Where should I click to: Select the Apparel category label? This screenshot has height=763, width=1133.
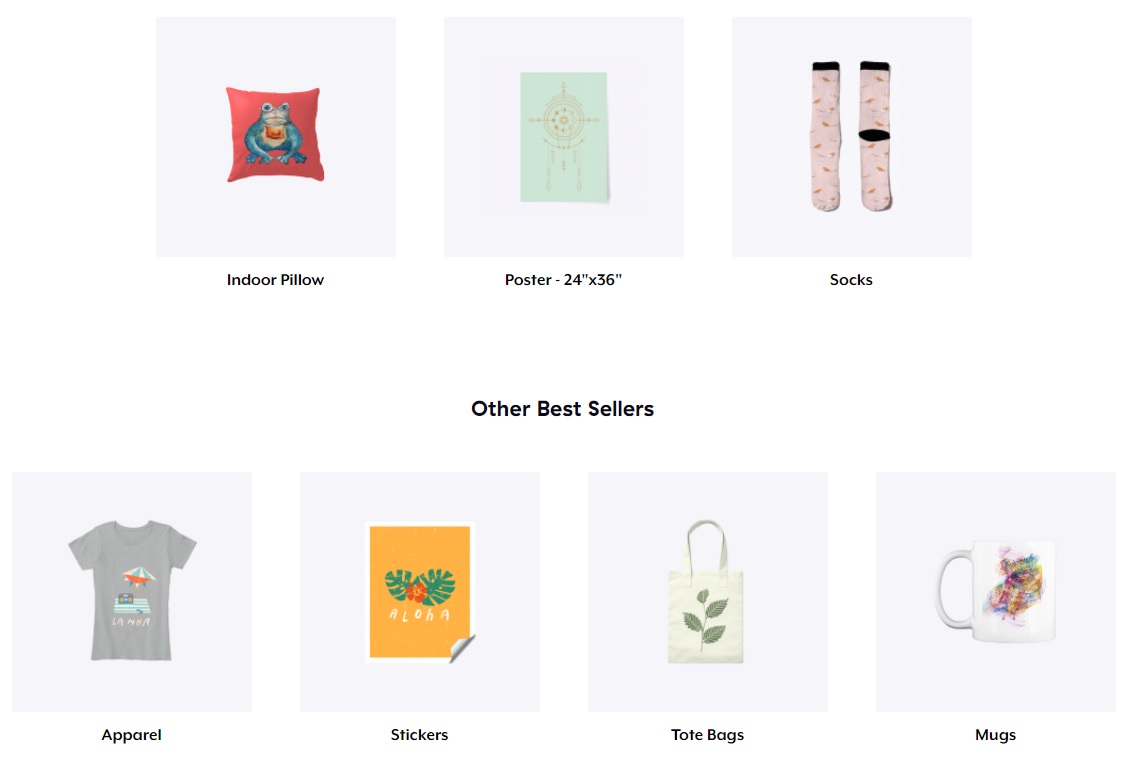tap(132, 736)
